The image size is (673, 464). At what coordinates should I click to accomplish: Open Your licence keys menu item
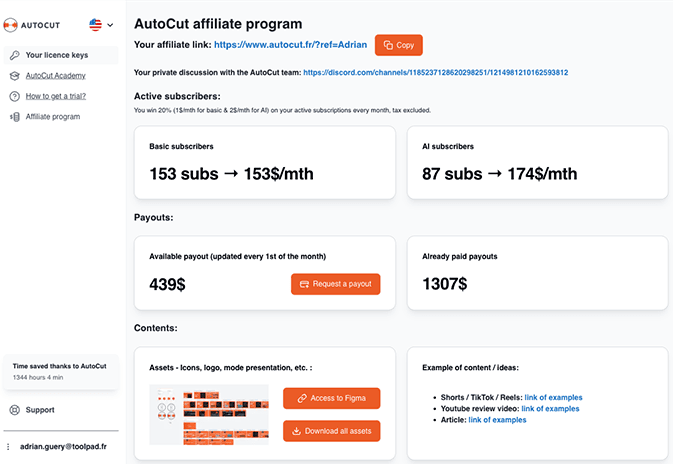pyautogui.click(x=61, y=55)
